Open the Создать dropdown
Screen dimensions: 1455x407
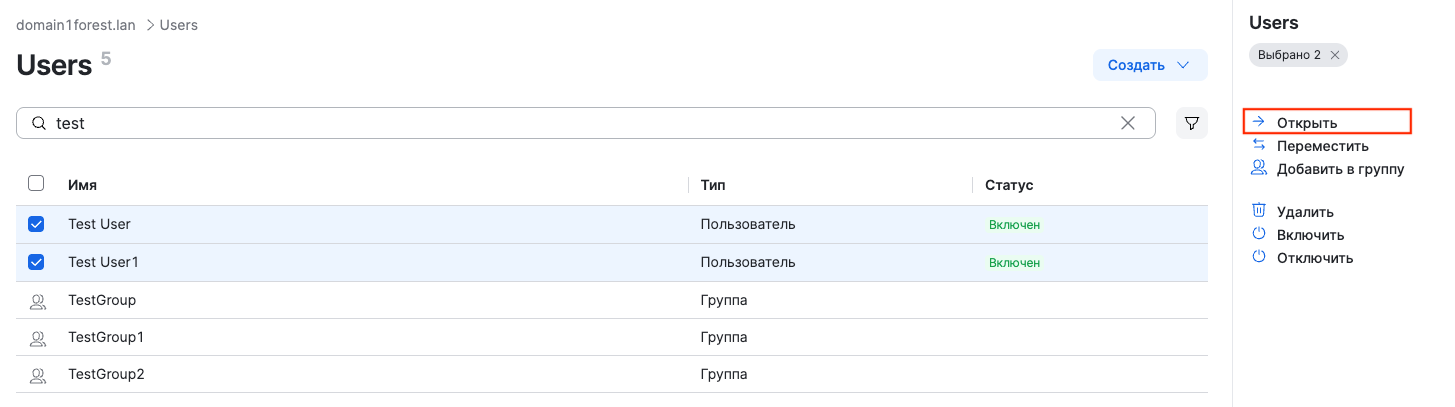point(1149,65)
